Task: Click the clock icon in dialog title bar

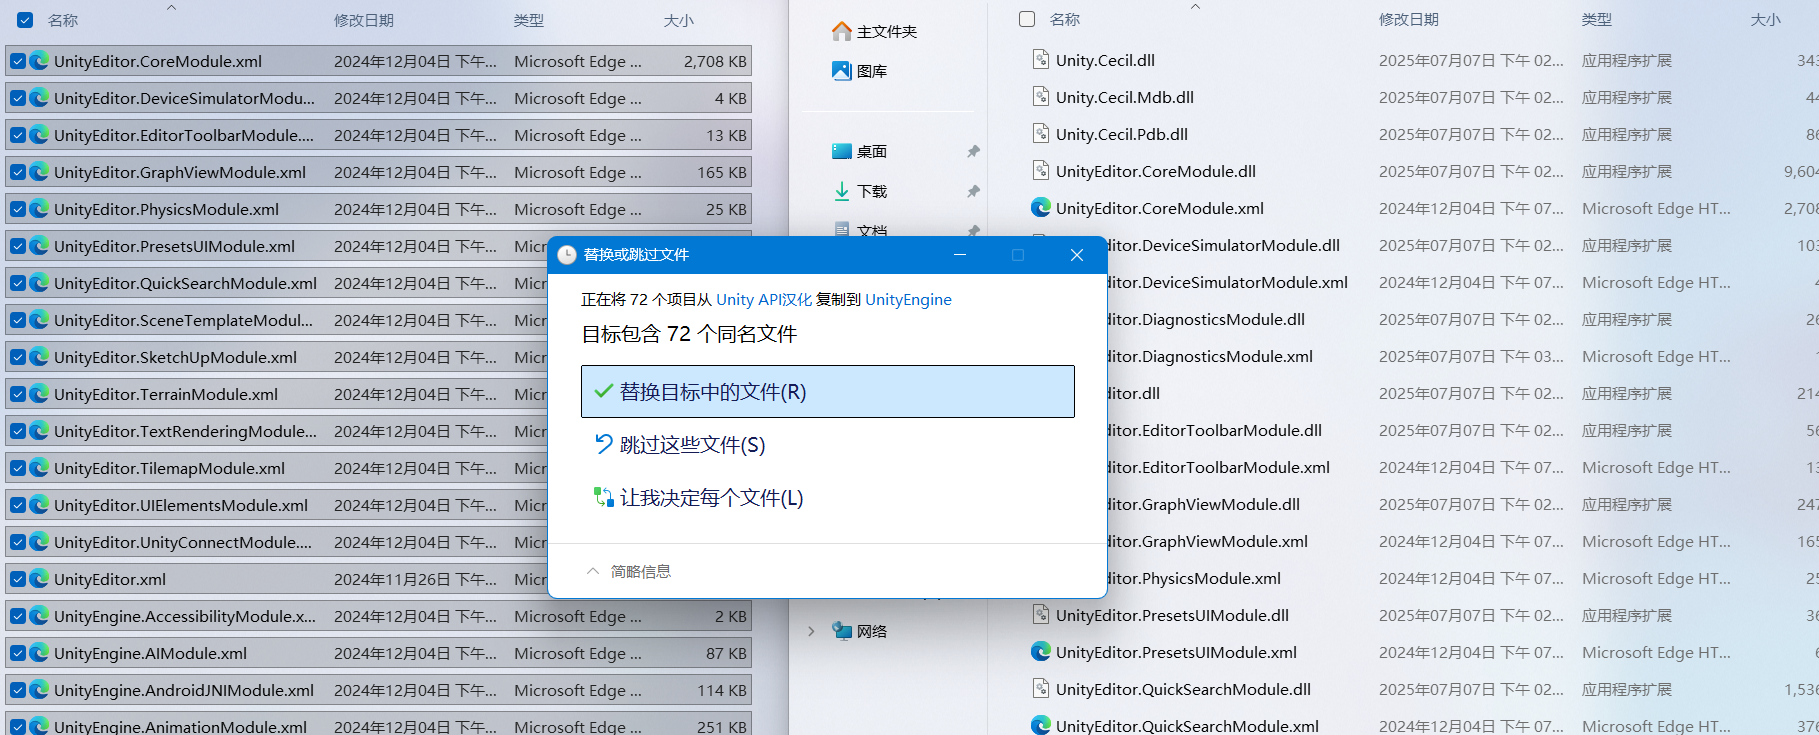Action: (x=566, y=255)
